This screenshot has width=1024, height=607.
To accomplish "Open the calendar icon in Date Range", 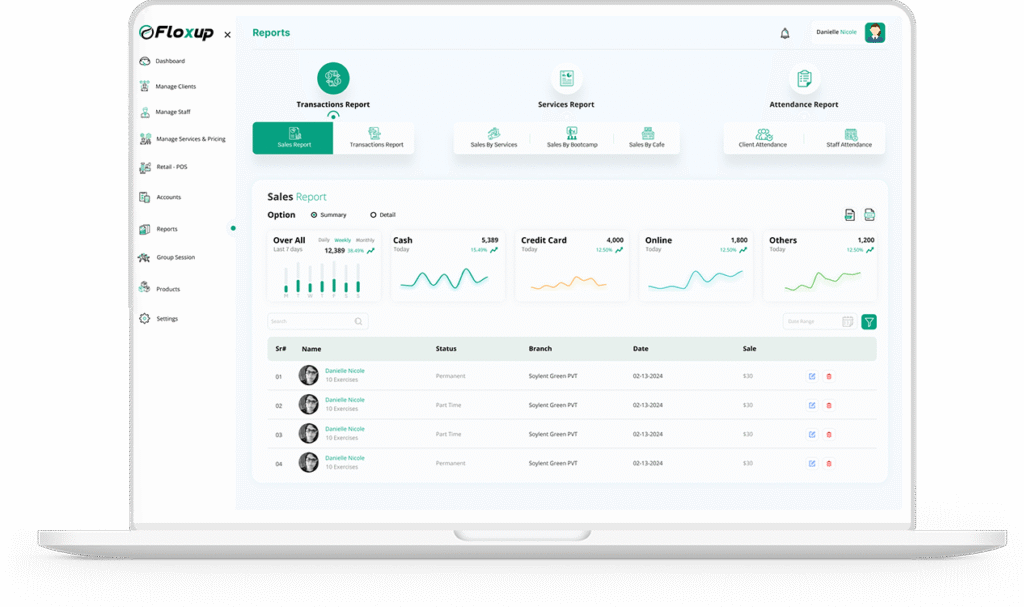I will pos(847,321).
